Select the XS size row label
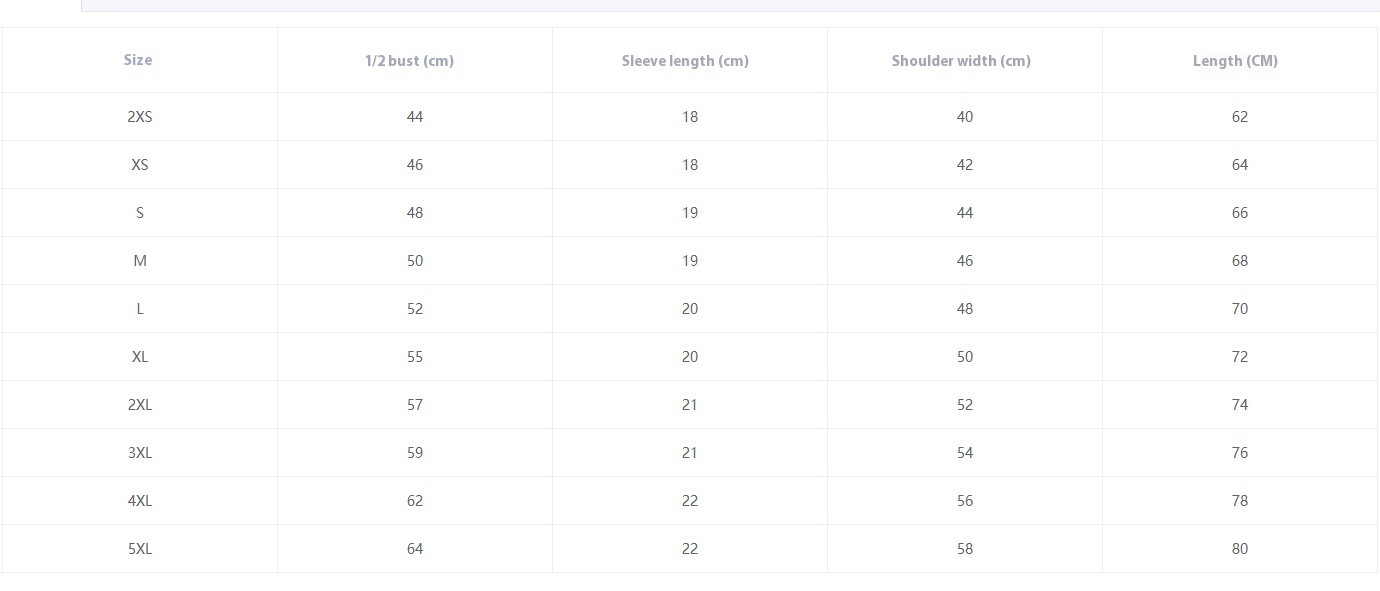This screenshot has height=591, width=1380. click(140, 165)
